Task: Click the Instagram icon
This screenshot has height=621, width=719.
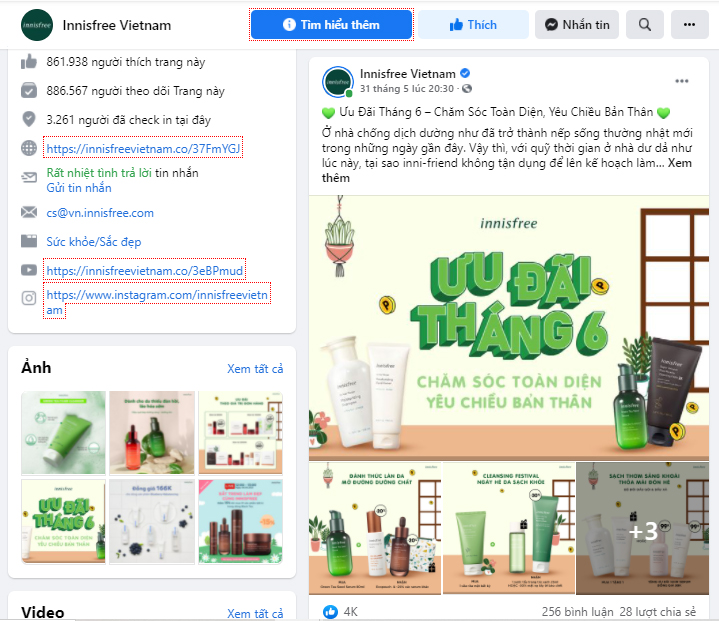Action: pos(29,298)
